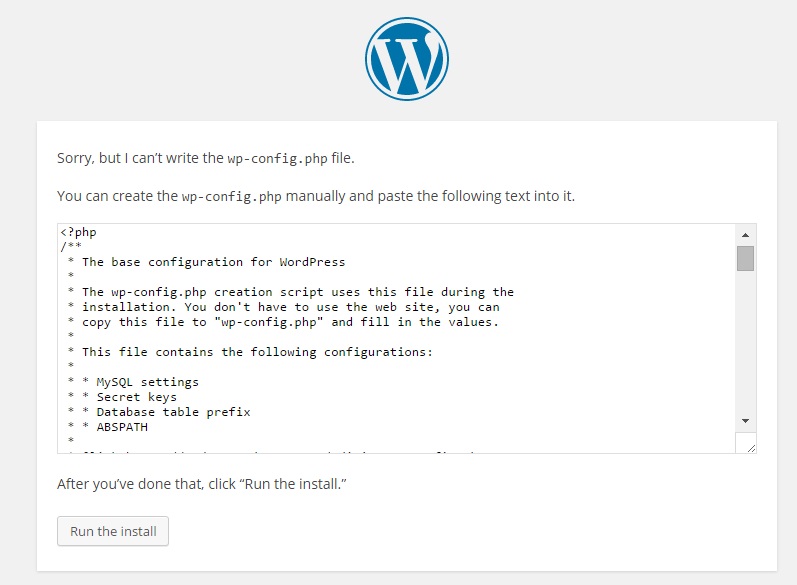Click the 'installation. You don't have to use' line

(291, 307)
